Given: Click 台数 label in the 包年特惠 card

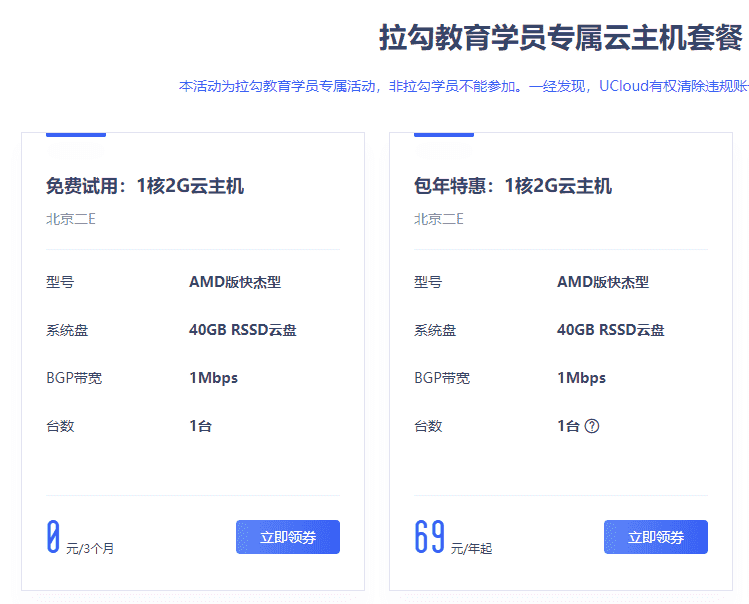Looking at the screenshot, I should pos(428,426).
